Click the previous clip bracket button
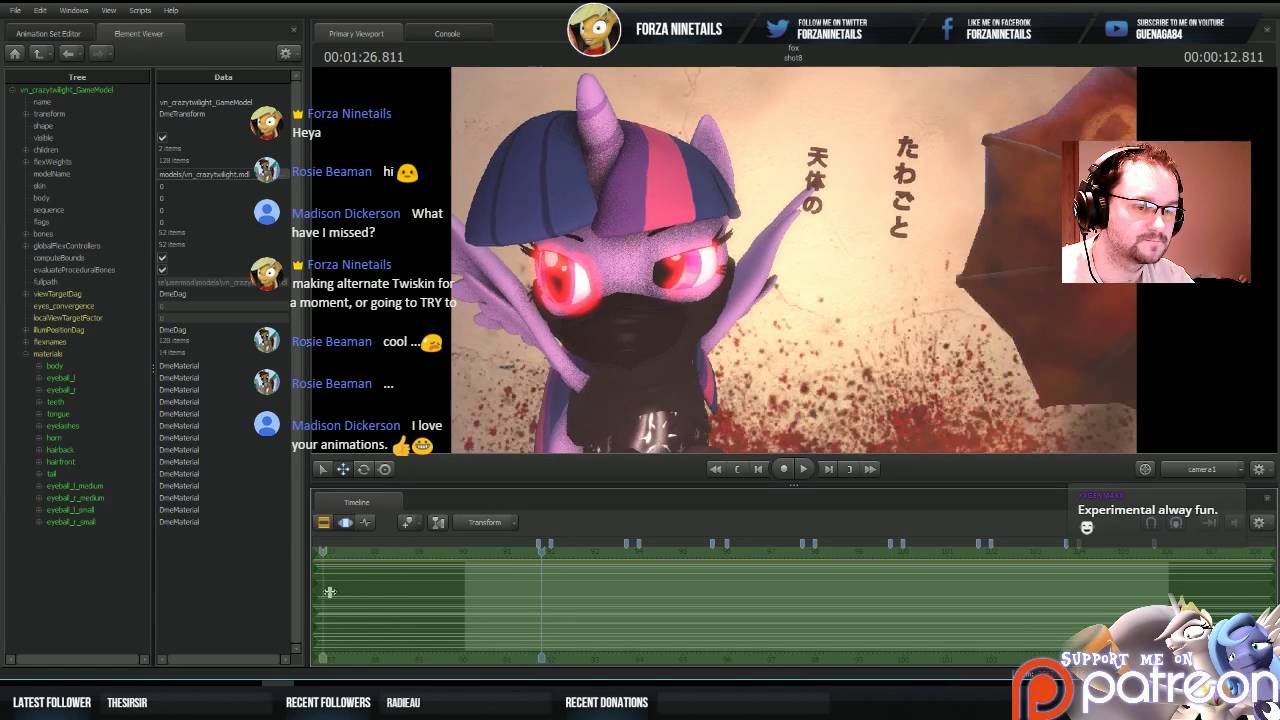 [738, 469]
